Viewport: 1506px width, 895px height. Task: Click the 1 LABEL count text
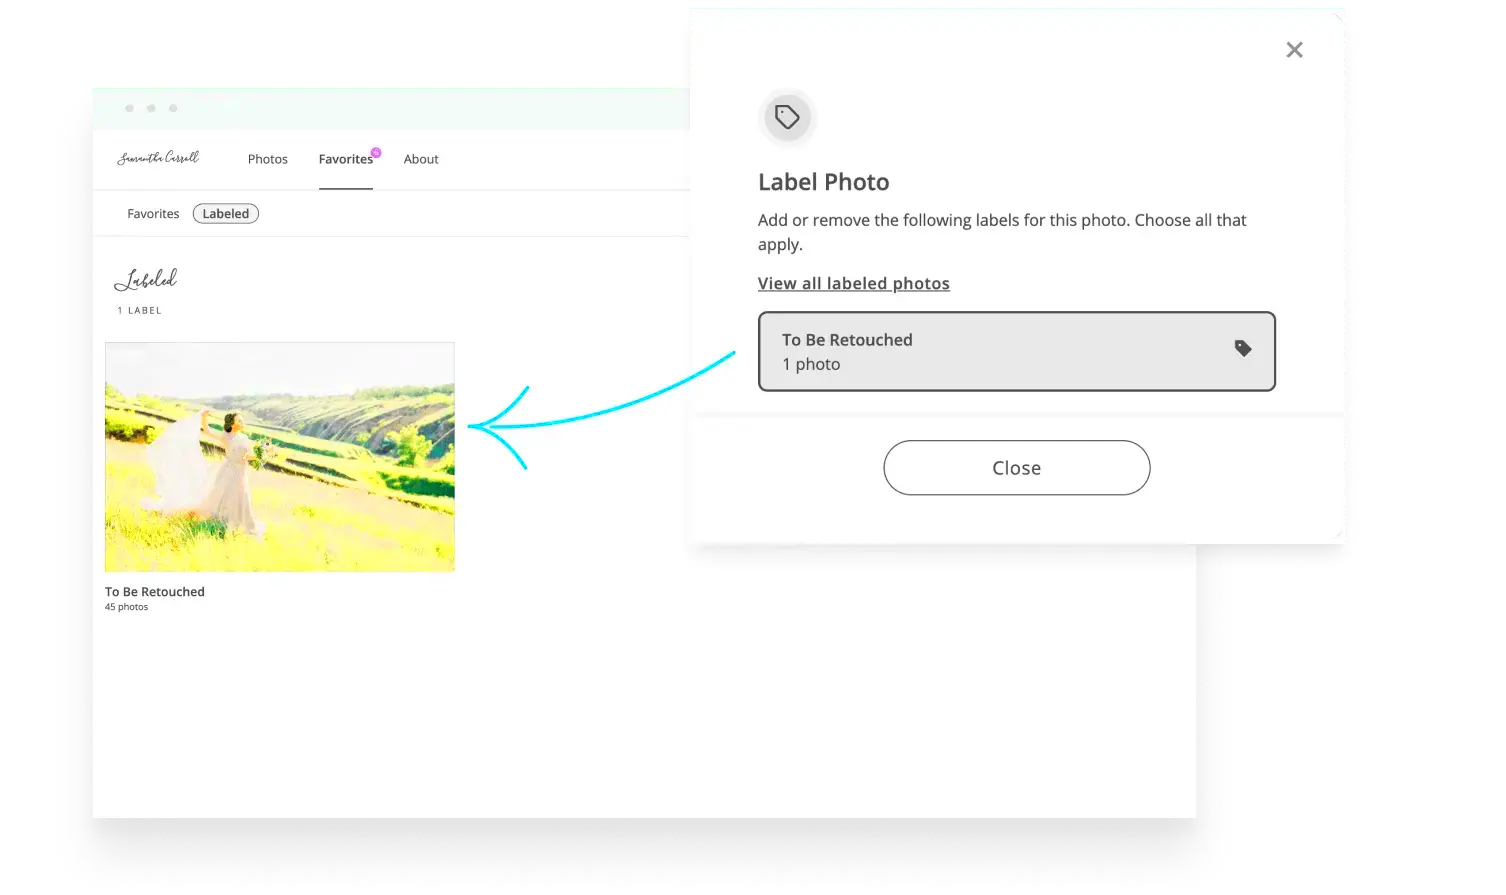[x=141, y=310]
